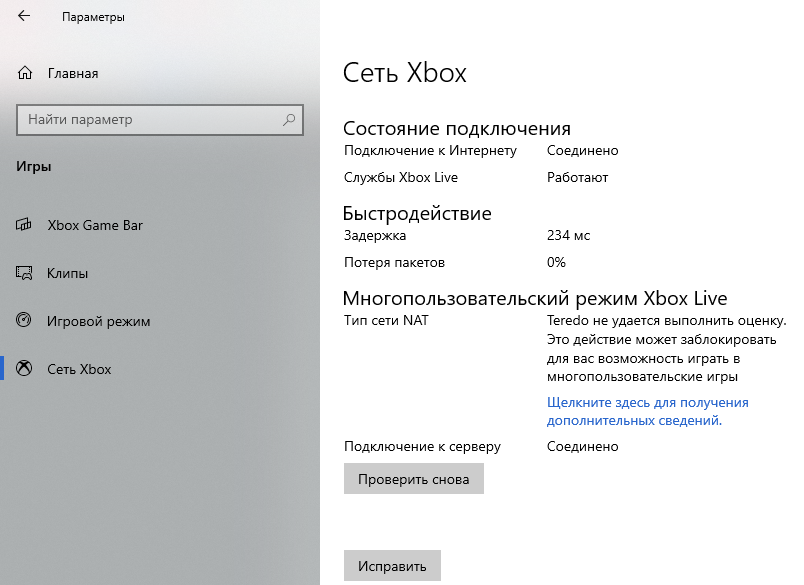804x585 pixels.
Task: Click the back arrow icon
Action: tap(24, 16)
